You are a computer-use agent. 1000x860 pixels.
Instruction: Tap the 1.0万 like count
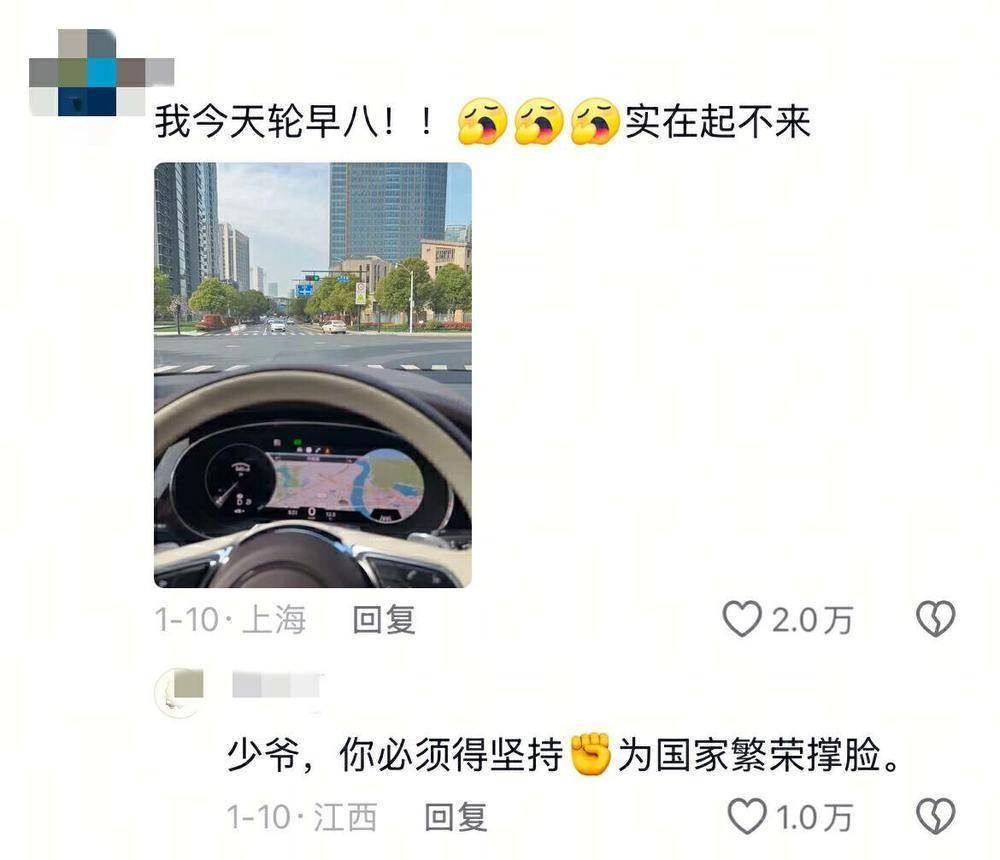tap(814, 817)
